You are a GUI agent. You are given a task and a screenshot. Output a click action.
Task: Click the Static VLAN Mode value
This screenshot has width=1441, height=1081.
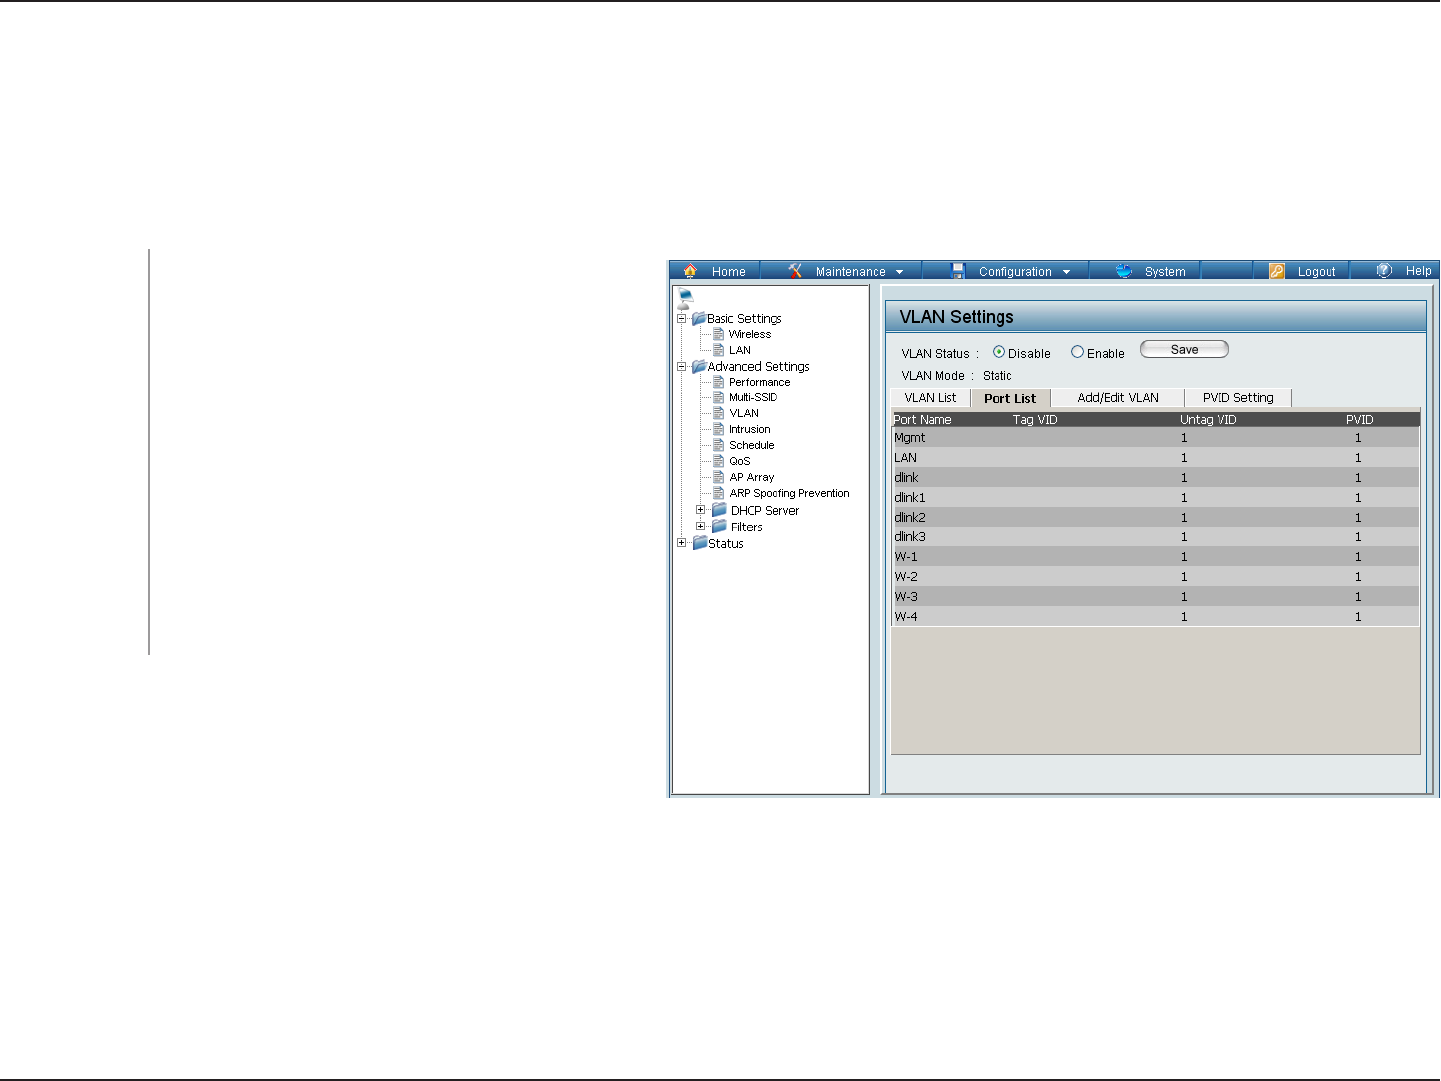(x=997, y=376)
